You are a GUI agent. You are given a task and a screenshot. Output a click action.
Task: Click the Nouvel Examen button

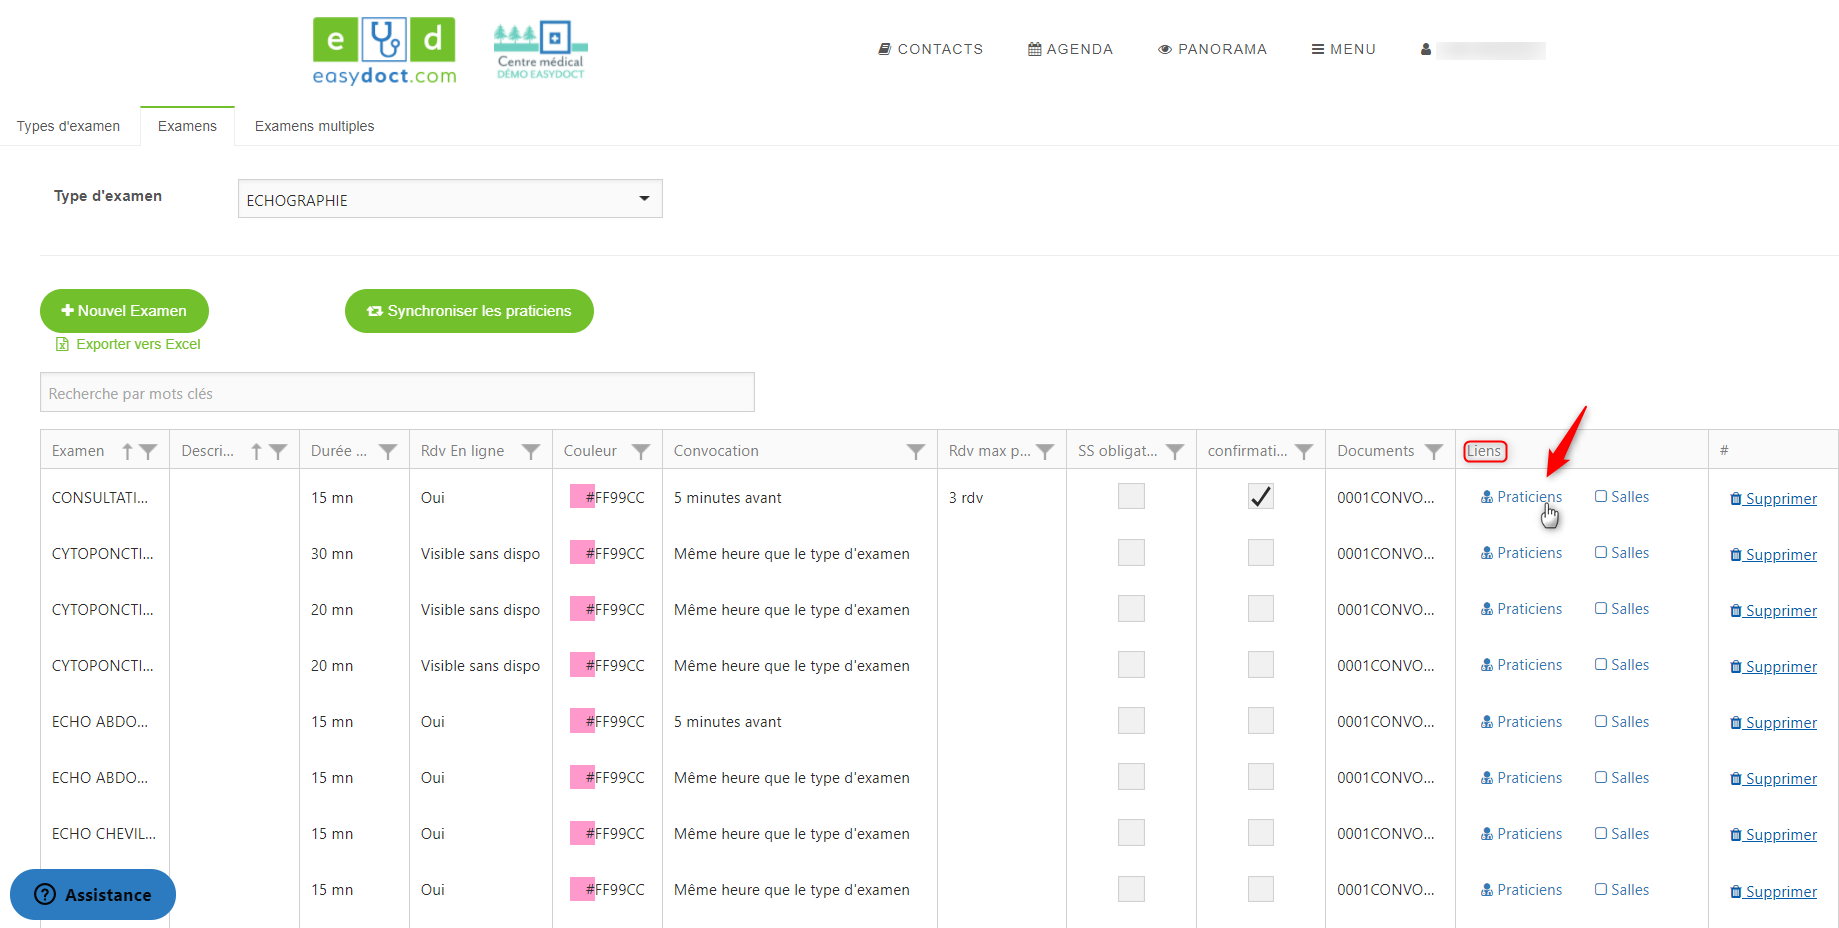click(124, 311)
